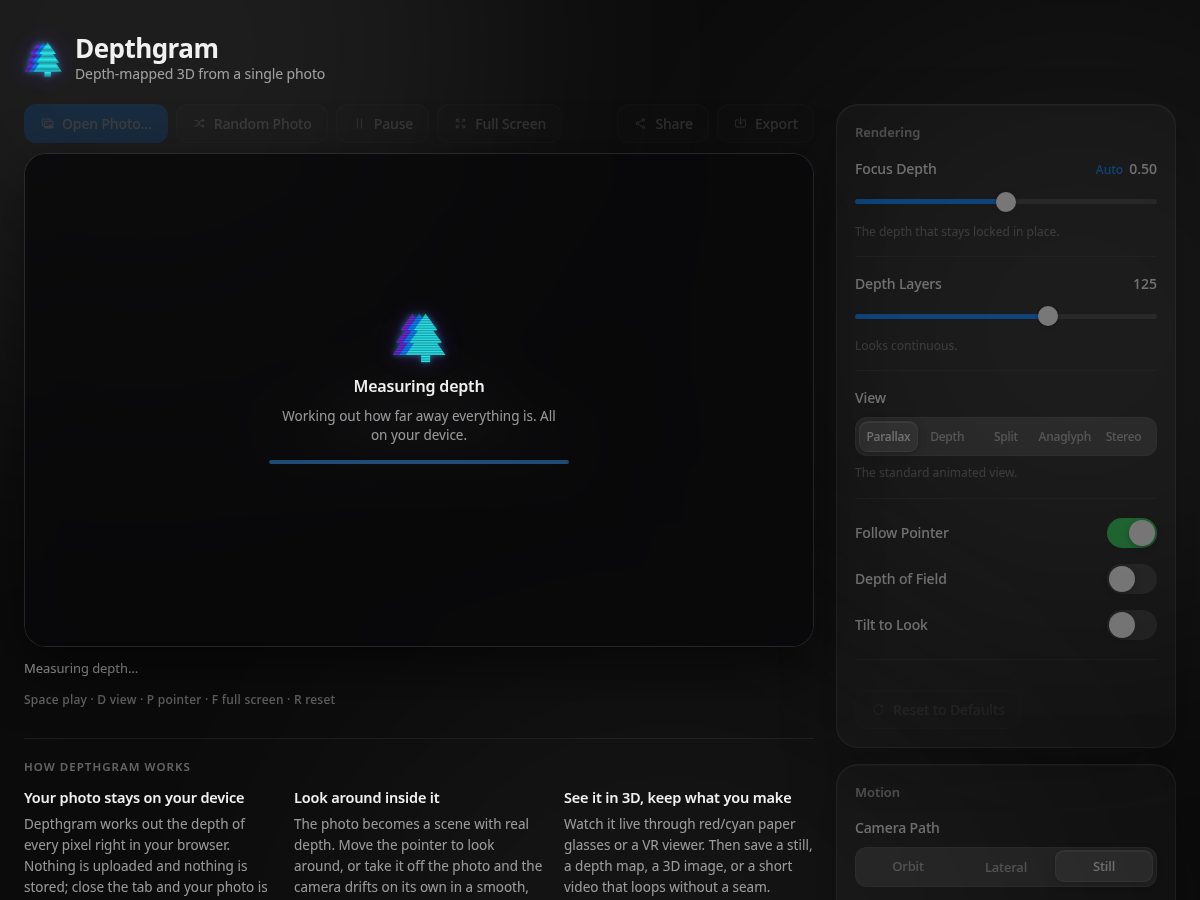Enable the Tilt to Look toggle
The image size is (1200, 900).
pyautogui.click(x=1131, y=625)
